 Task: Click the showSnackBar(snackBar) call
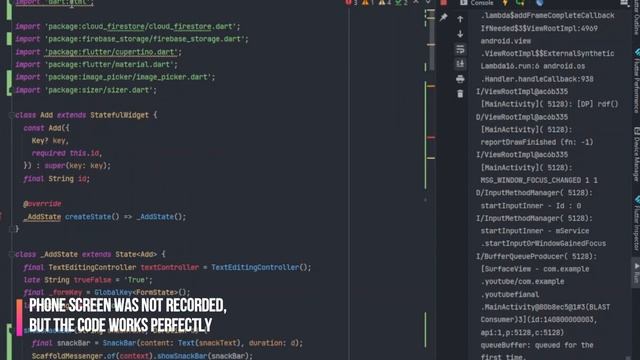coord(204,356)
